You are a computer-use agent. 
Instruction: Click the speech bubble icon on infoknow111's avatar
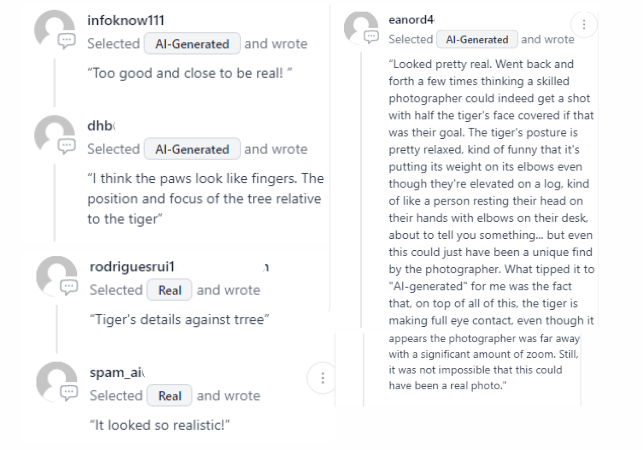click(66, 41)
